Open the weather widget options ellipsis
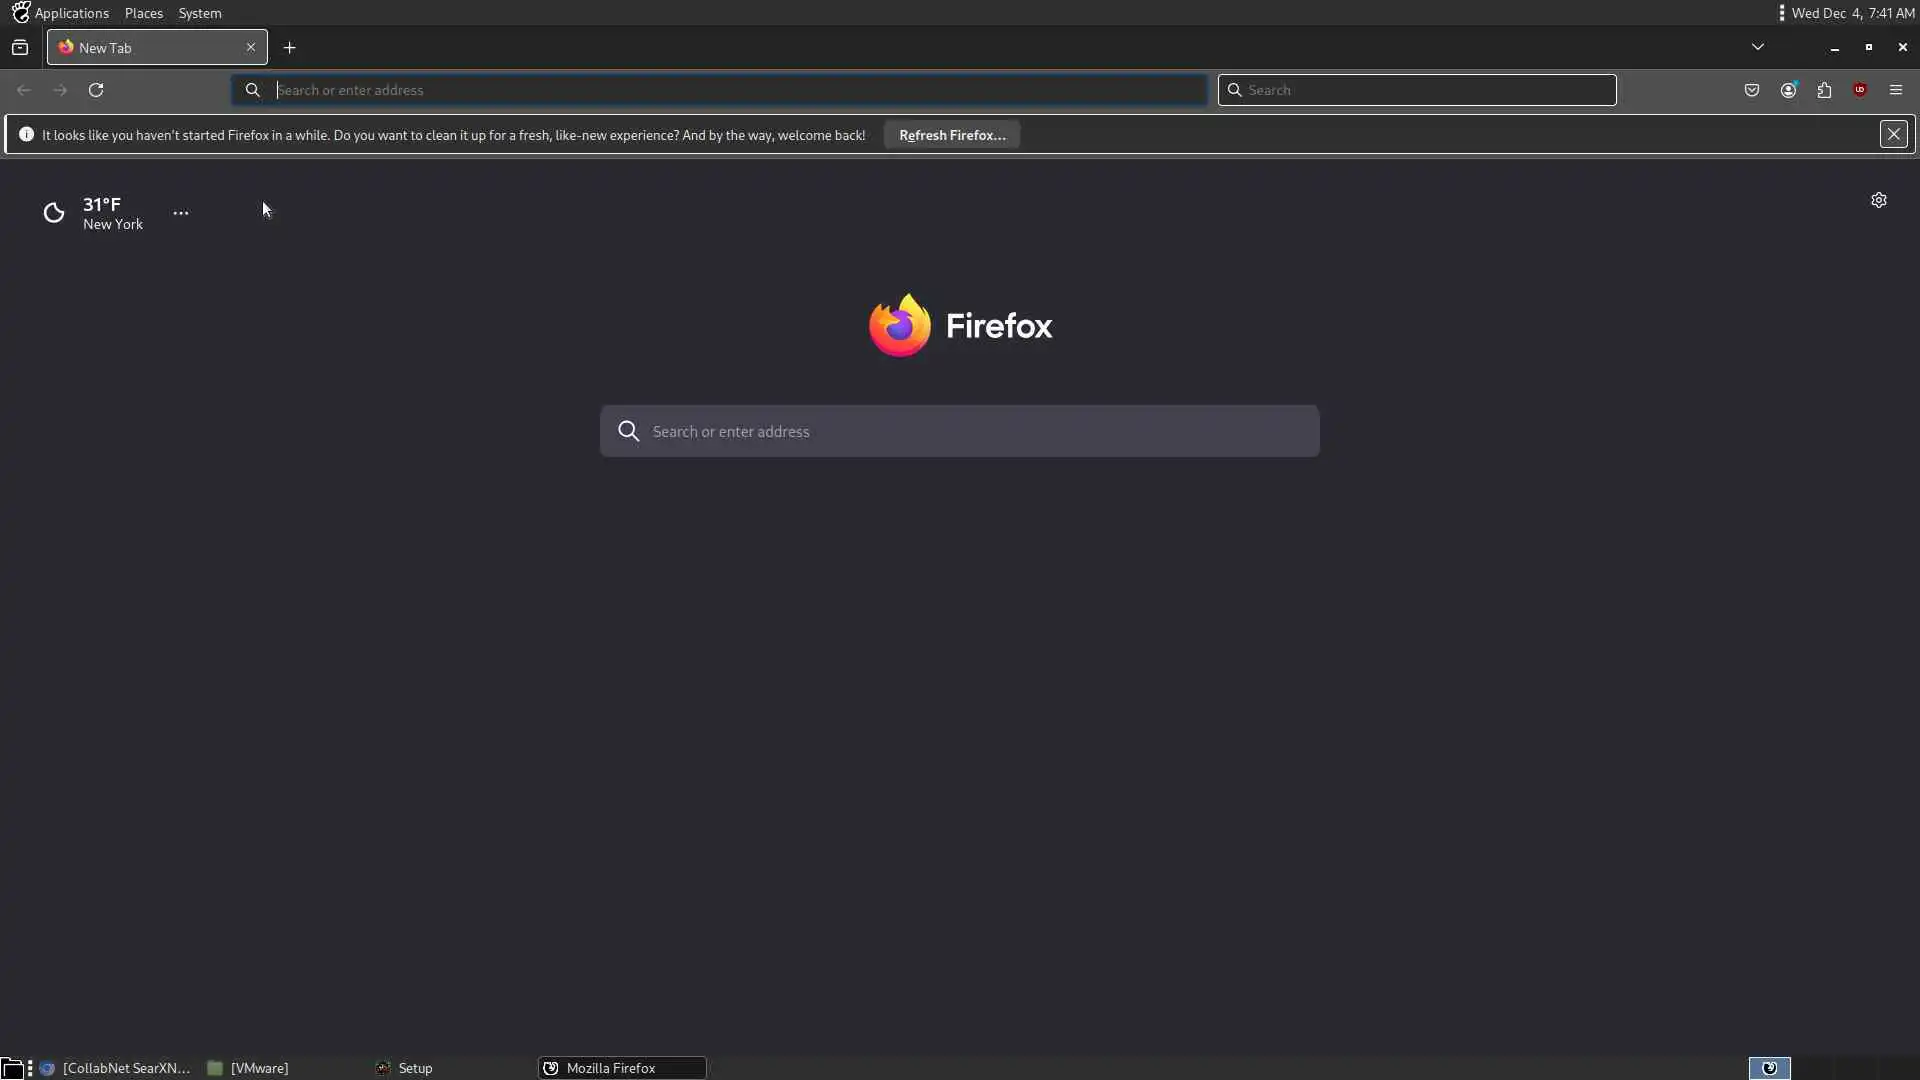 coord(181,213)
